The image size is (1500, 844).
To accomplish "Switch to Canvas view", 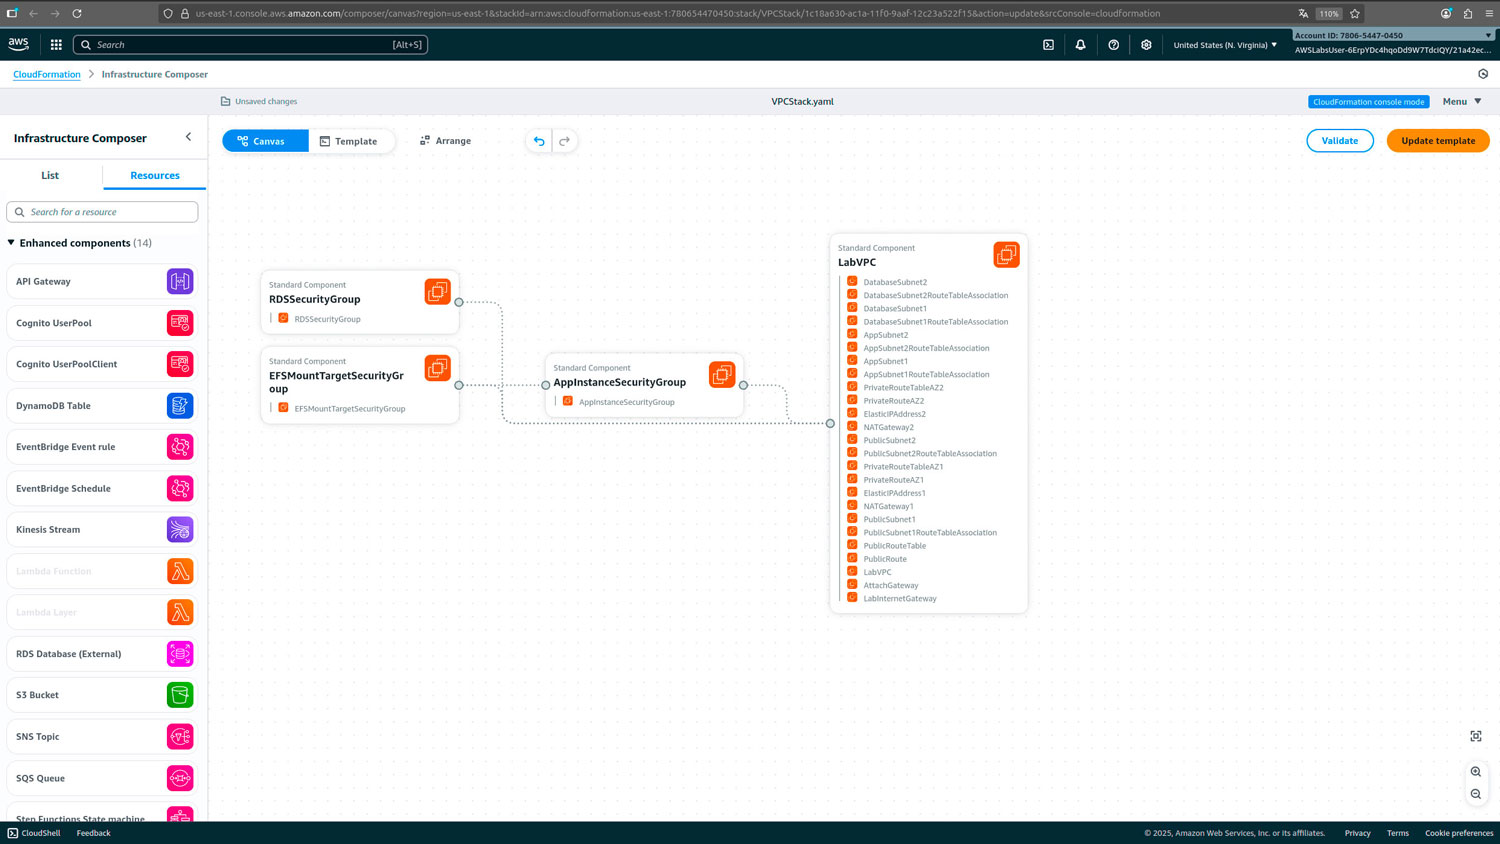I will (x=265, y=141).
